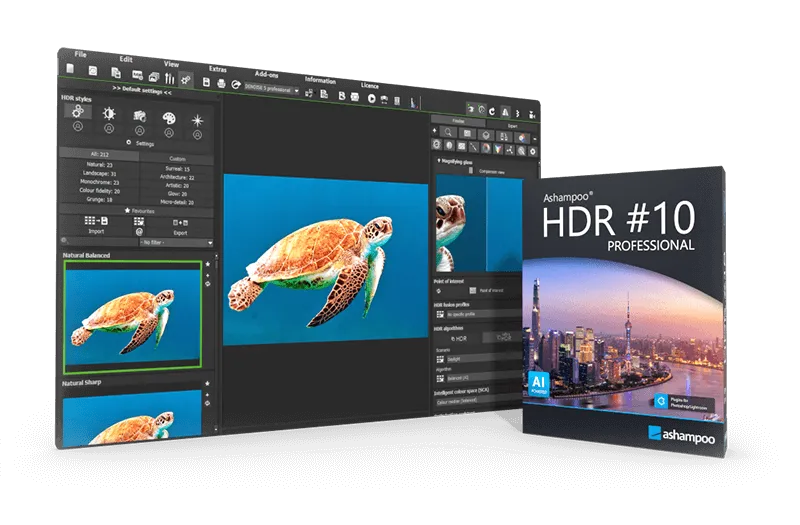Select the flower-gear HDR style icon

pos(78,111)
